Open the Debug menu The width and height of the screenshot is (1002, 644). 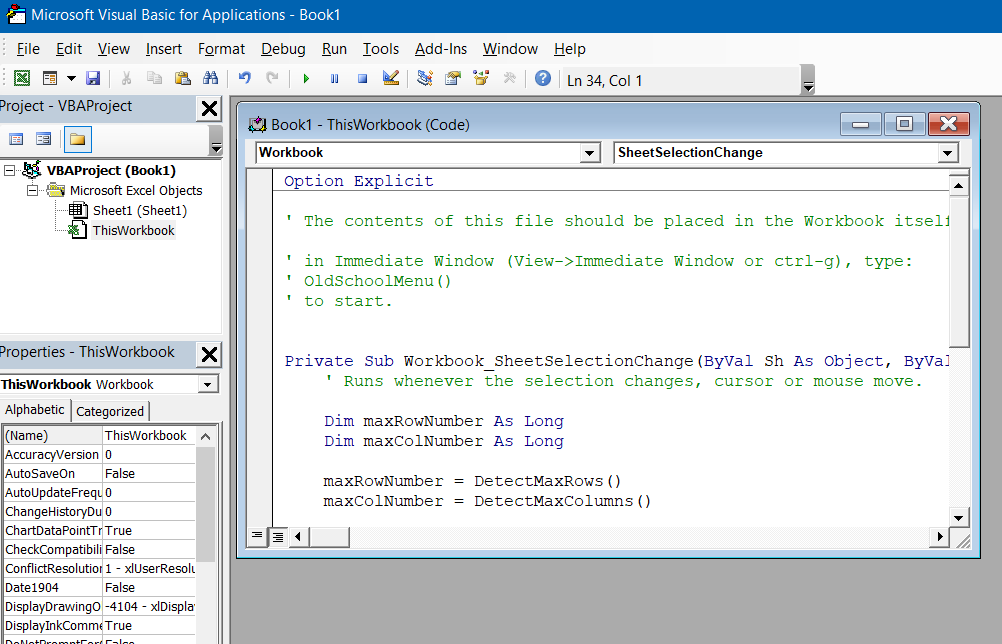(282, 48)
